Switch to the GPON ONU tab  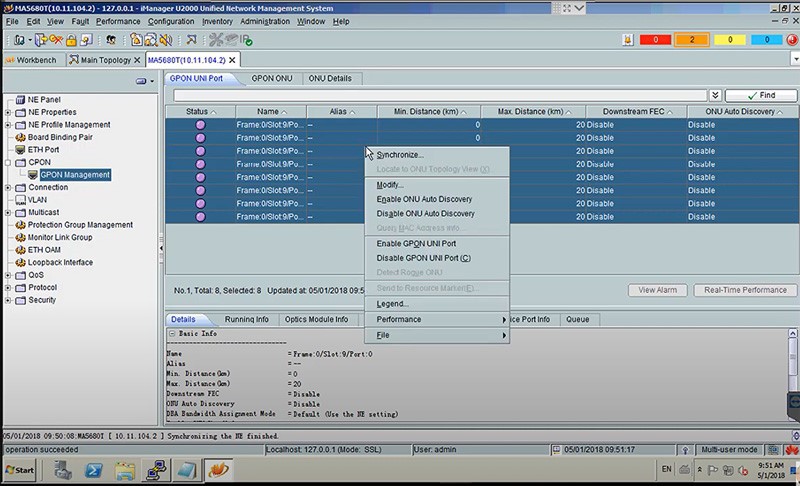pyautogui.click(x=271, y=79)
